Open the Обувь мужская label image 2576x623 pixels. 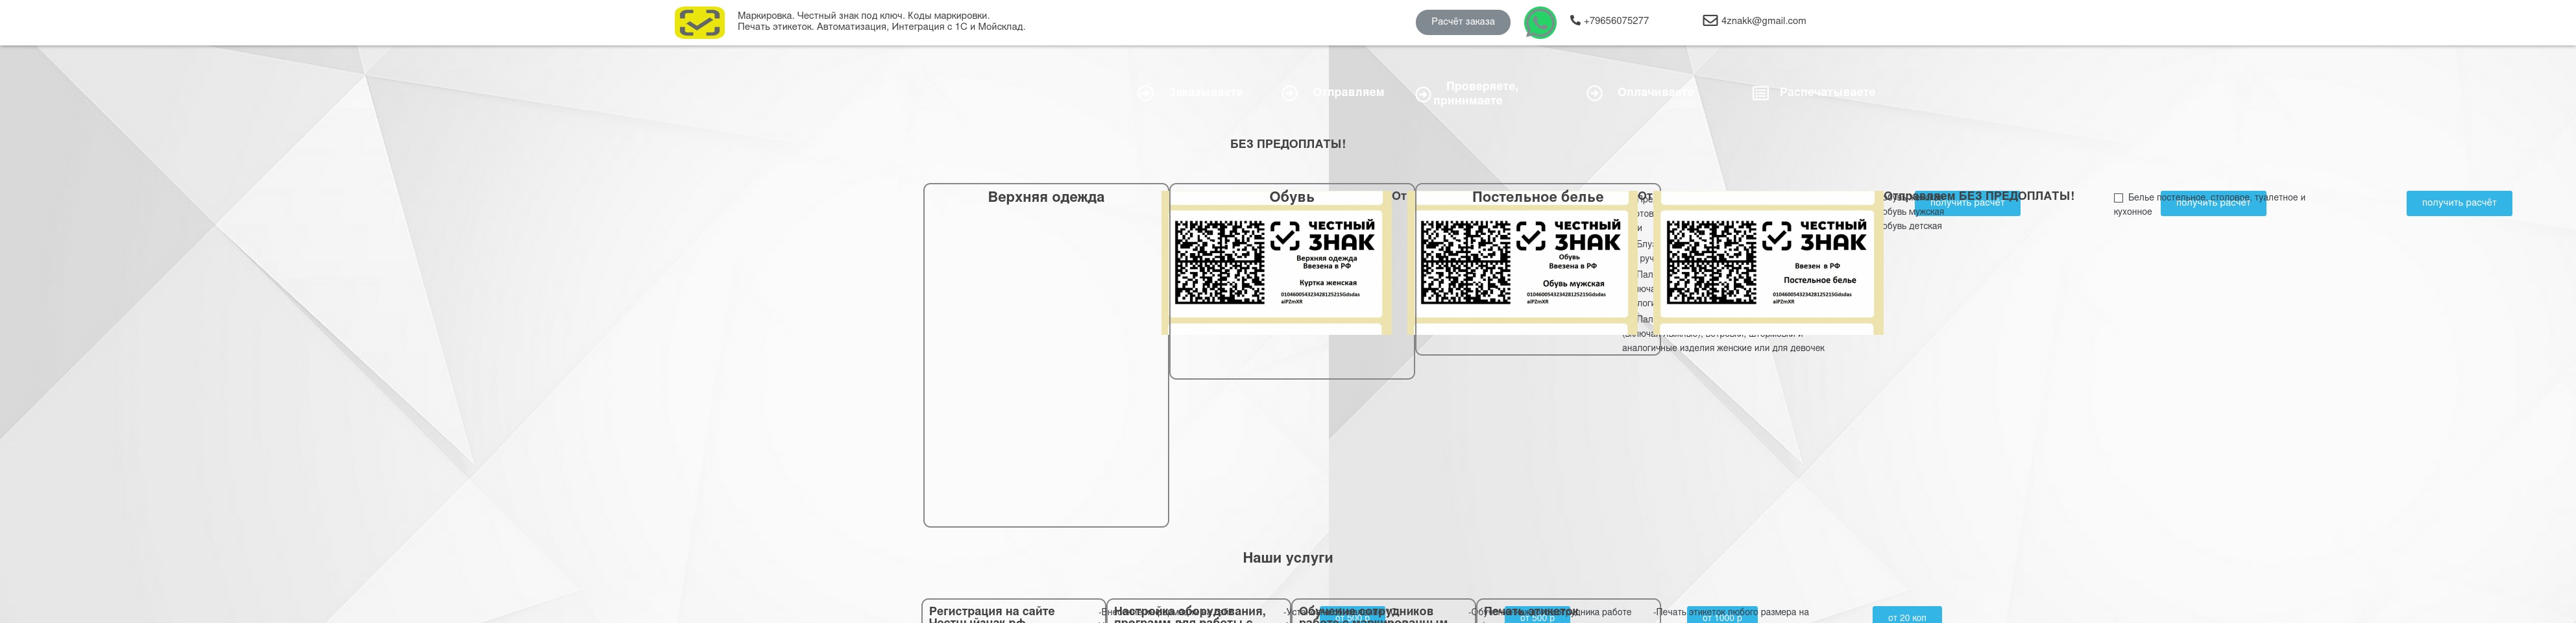1522,263
